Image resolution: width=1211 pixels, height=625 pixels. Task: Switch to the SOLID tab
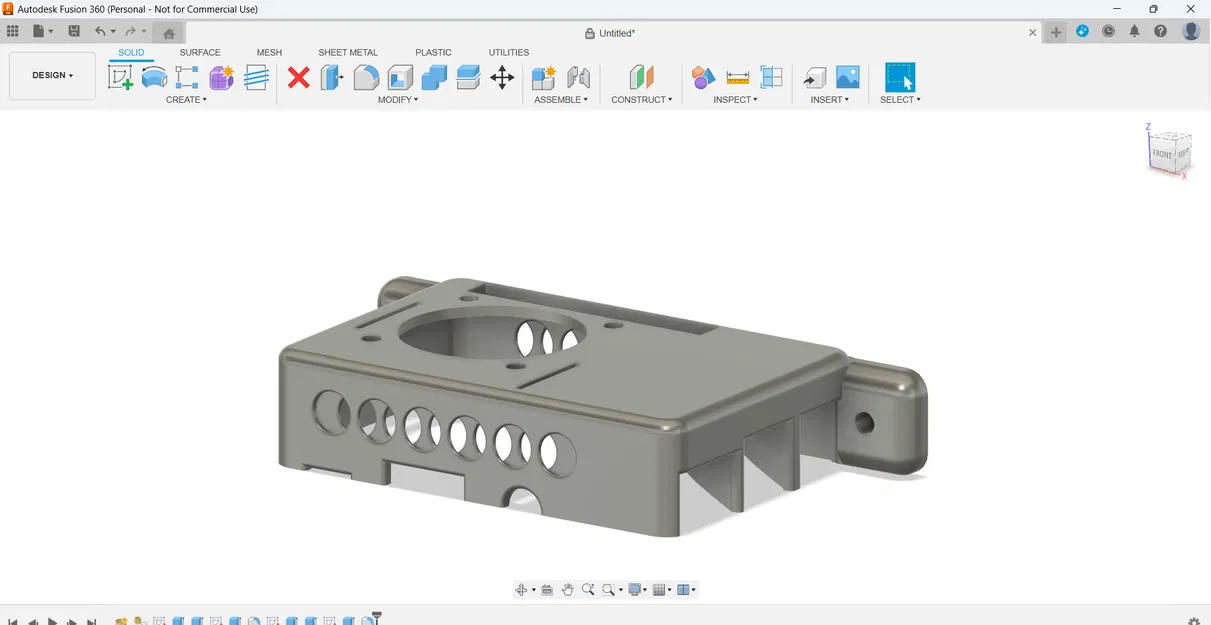(131, 52)
